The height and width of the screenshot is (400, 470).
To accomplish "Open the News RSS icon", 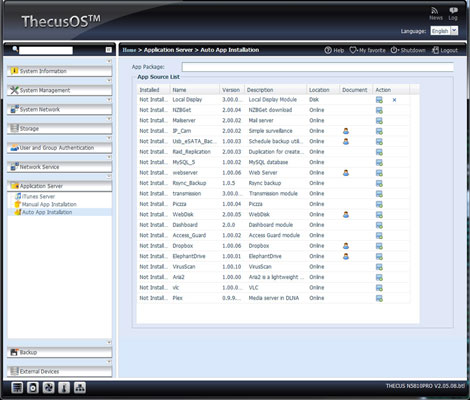I will (435, 11).
